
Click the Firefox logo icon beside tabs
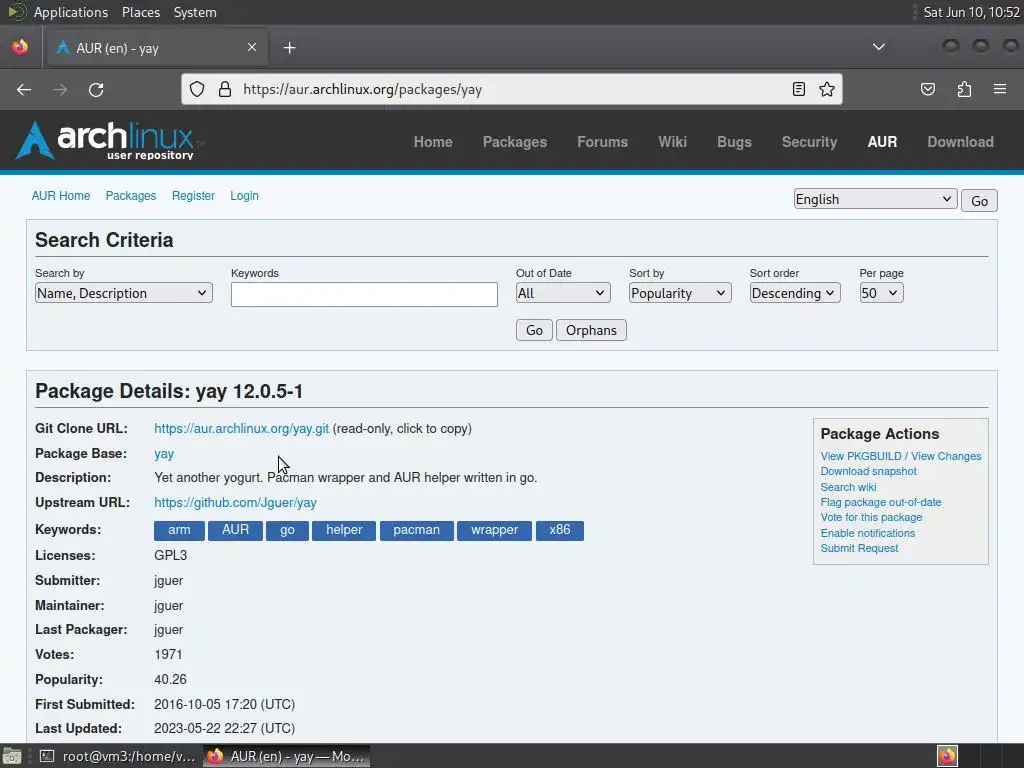pos(20,47)
